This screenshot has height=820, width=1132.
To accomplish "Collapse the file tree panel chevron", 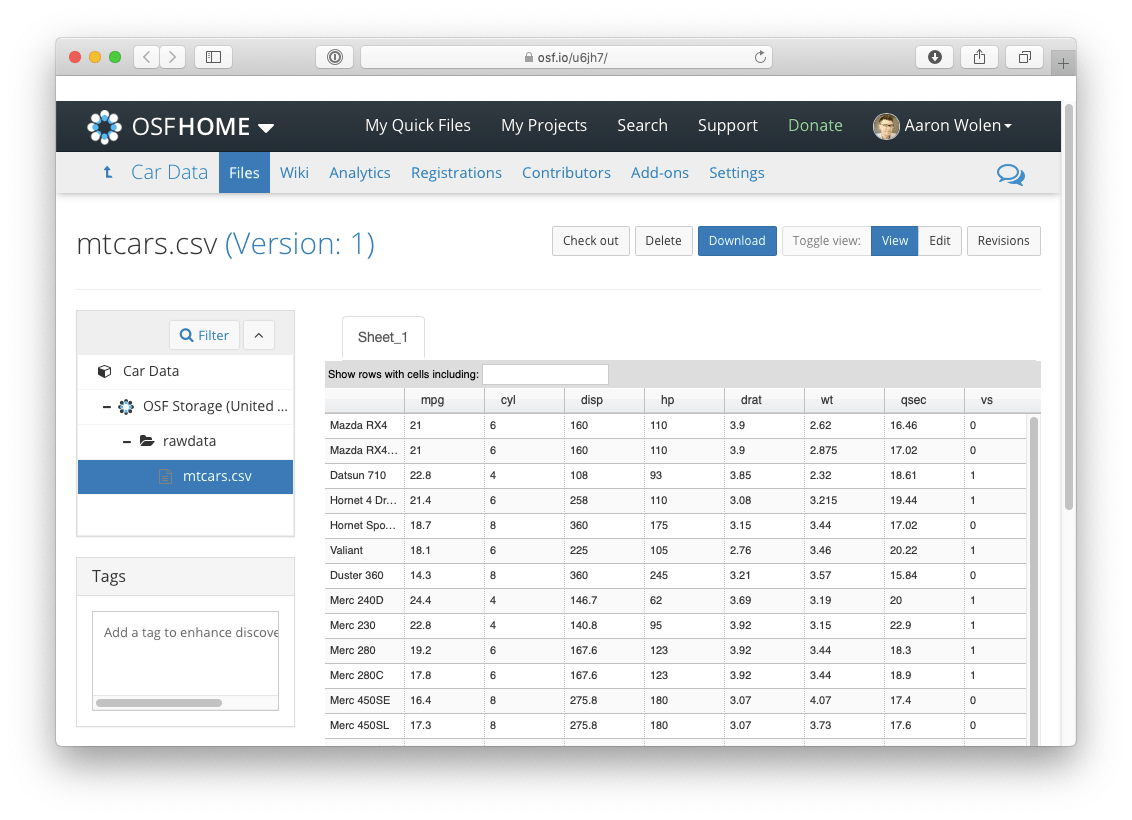I will coord(259,335).
